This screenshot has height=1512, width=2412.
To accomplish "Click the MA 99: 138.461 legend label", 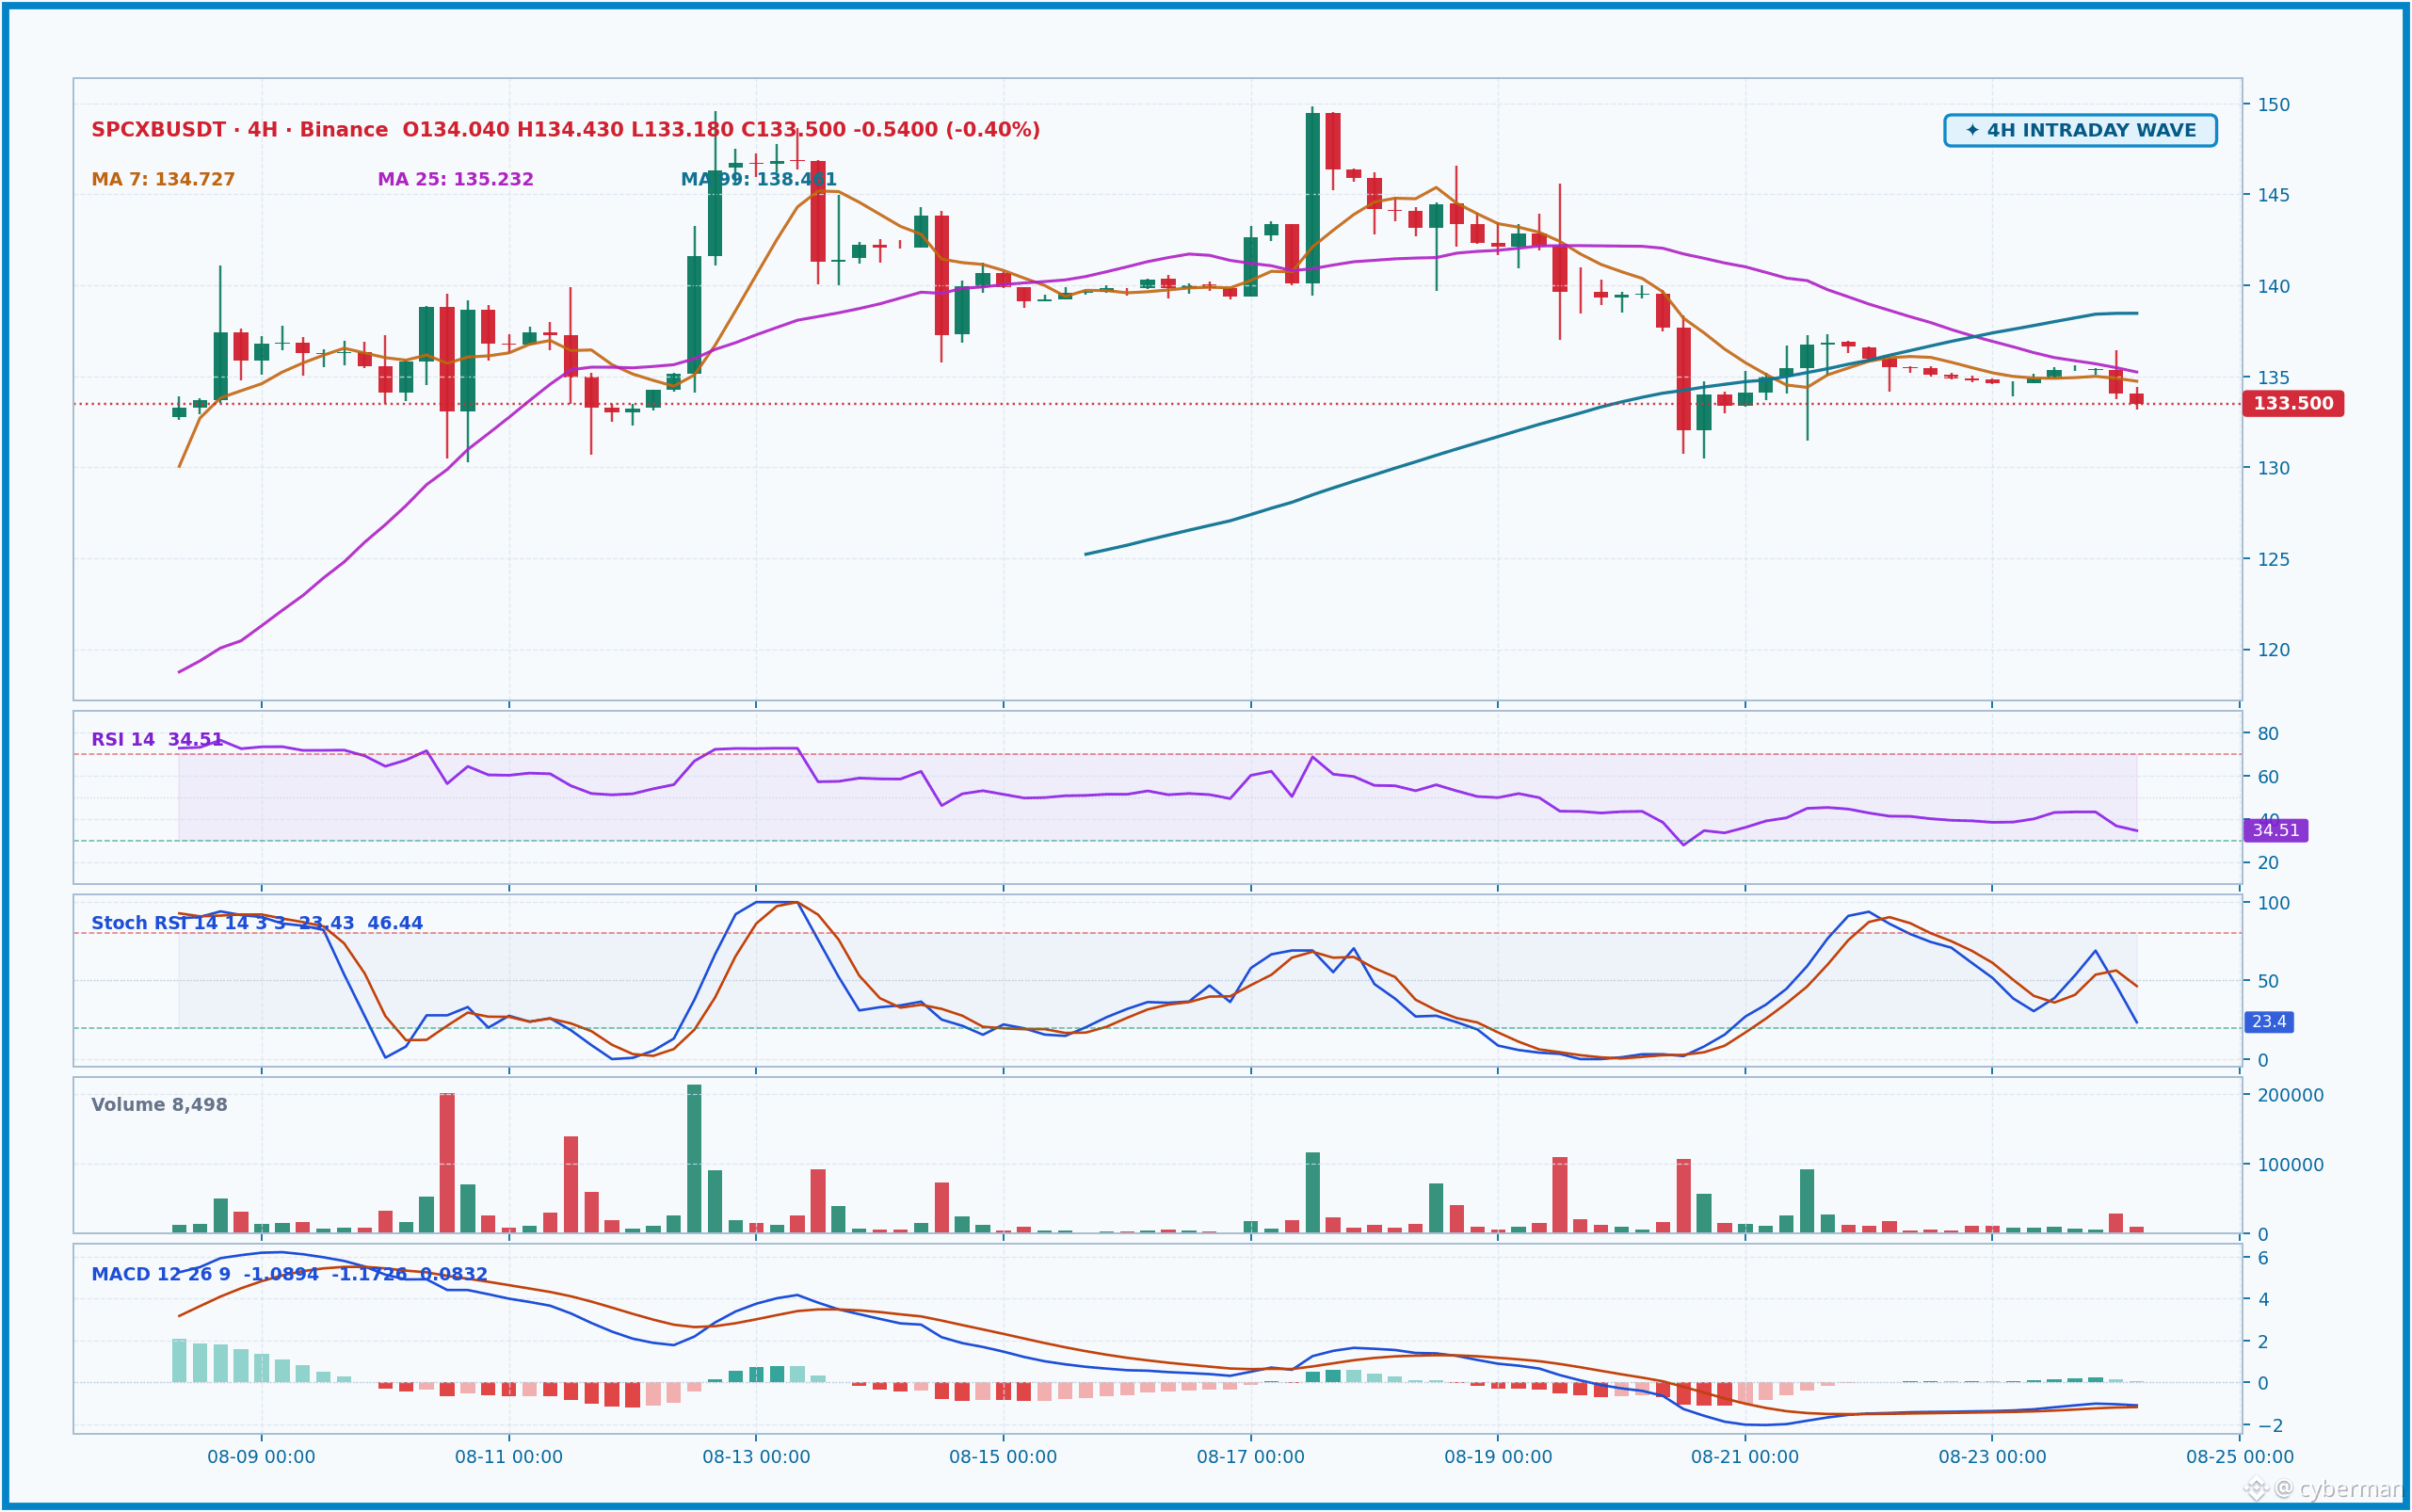I will coord(758,180).
